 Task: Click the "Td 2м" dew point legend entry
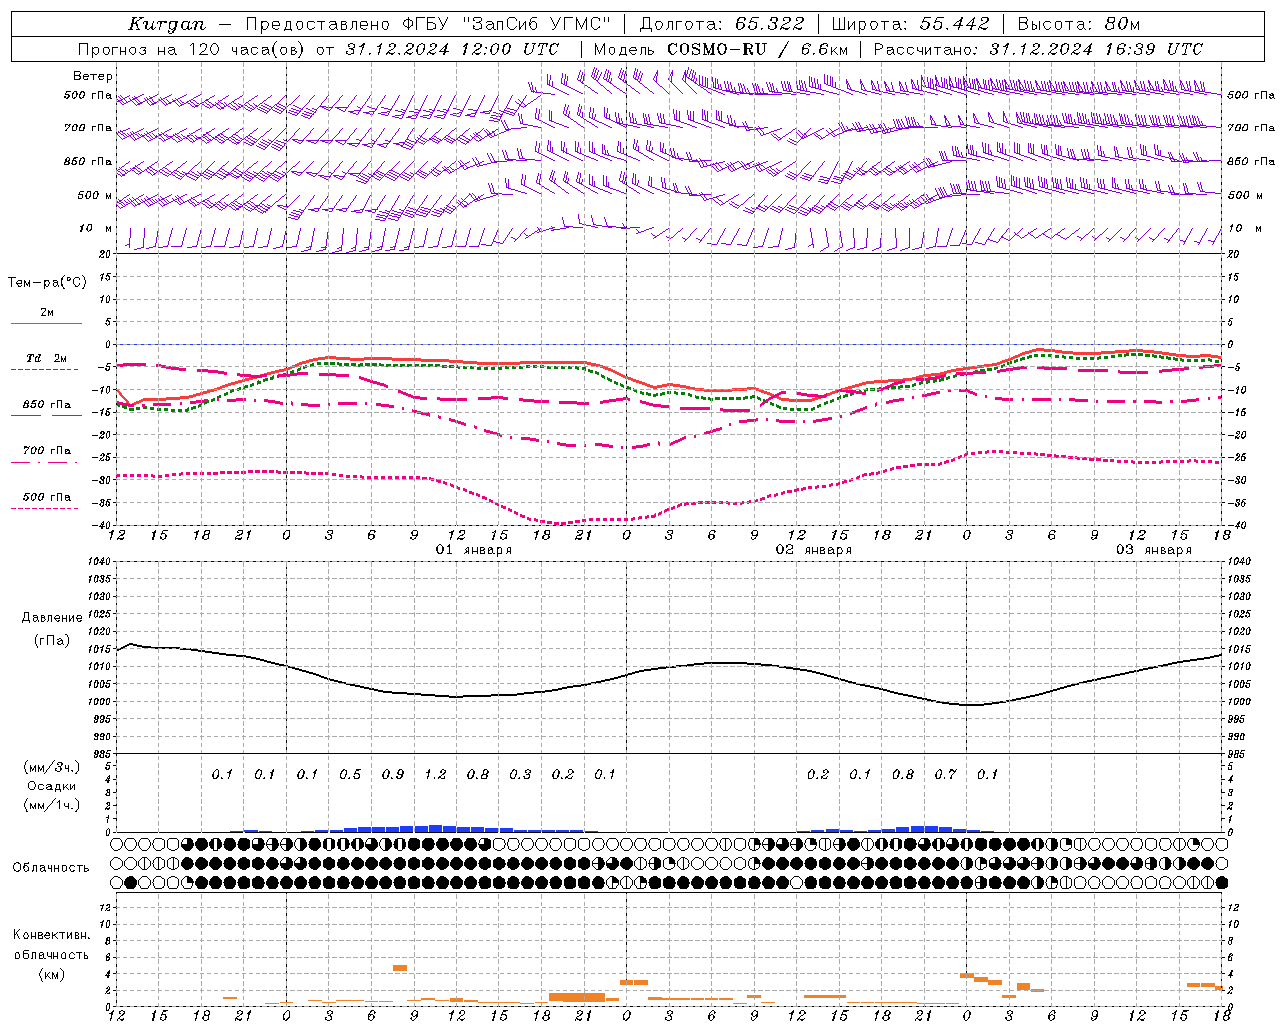[x=47, y=358]
